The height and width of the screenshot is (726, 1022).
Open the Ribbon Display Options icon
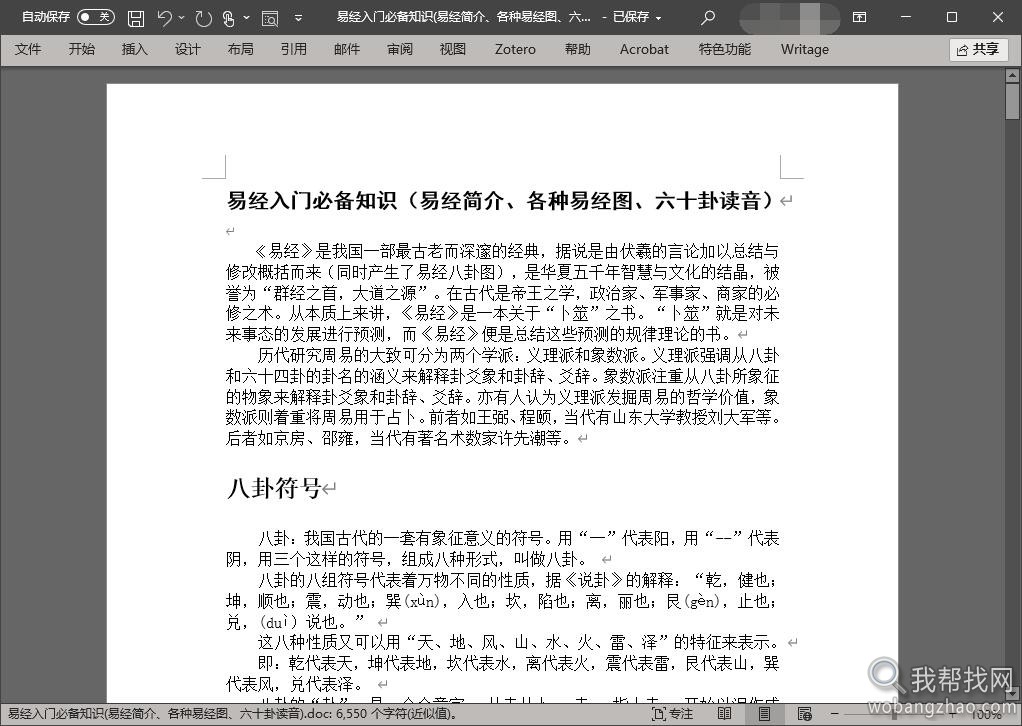860,18
